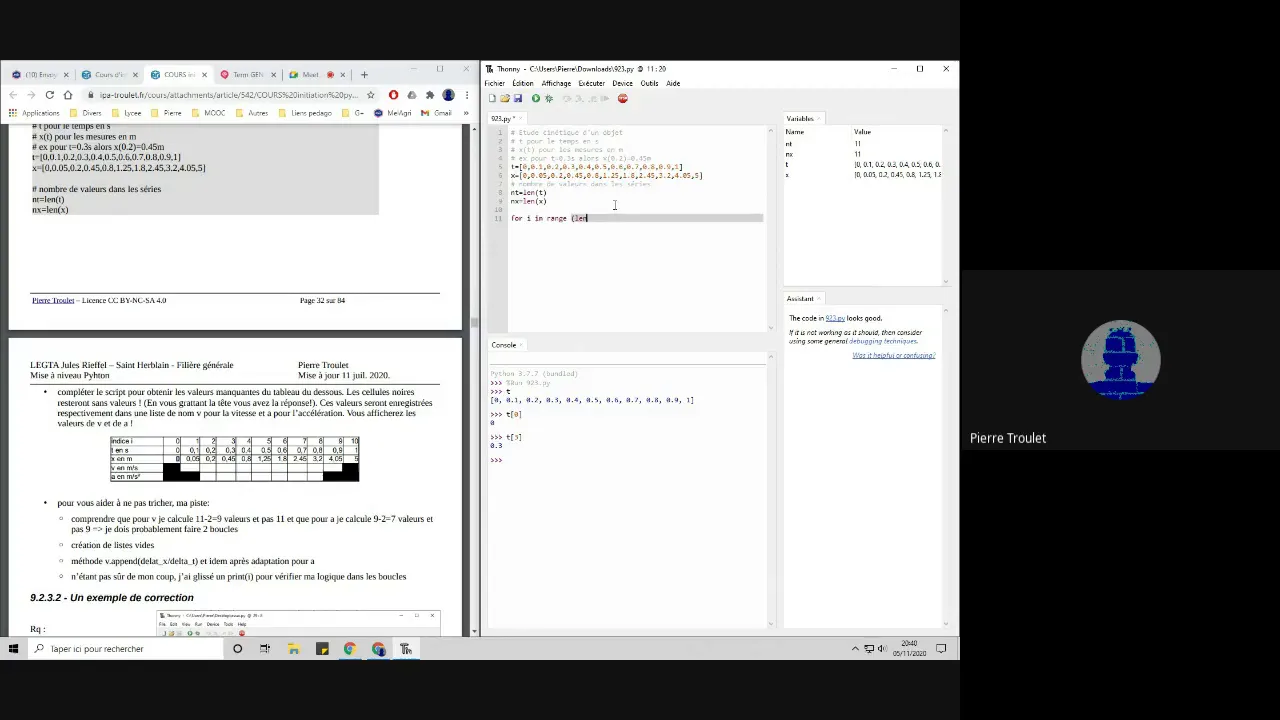Open the Édition menu in Thonny

click(x=523, y=83)
